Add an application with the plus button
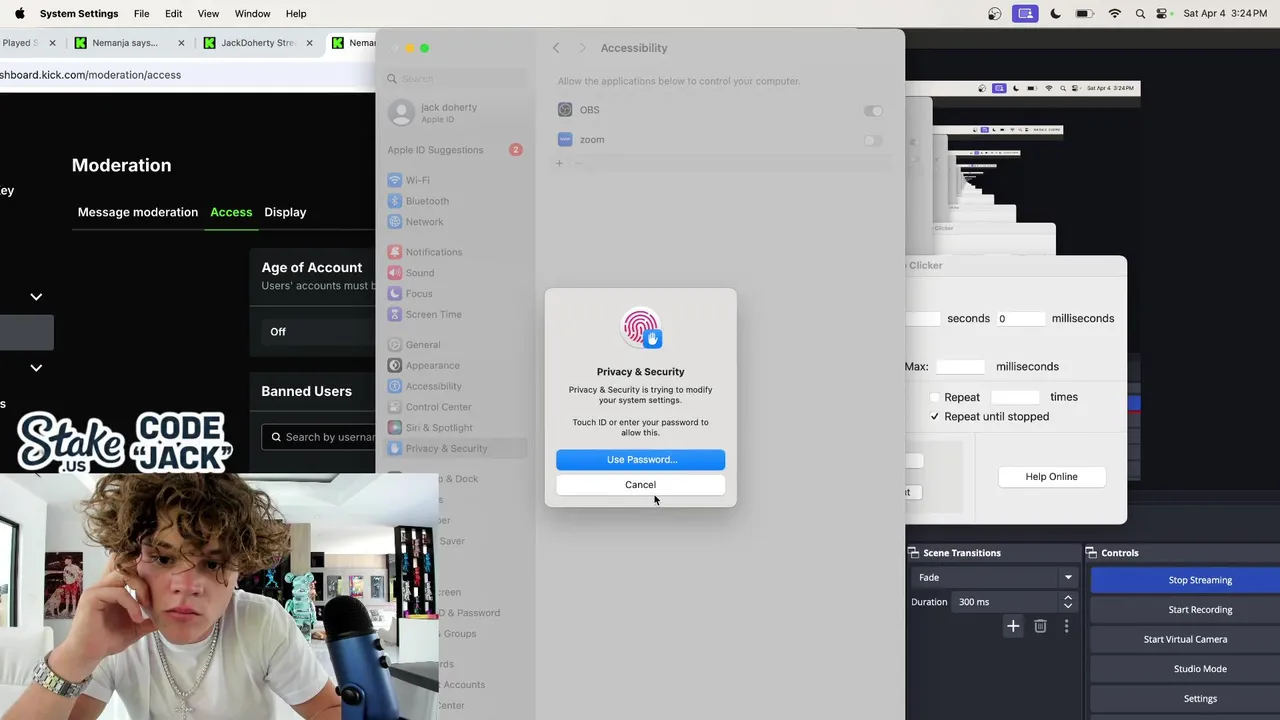 coord(559,163)
